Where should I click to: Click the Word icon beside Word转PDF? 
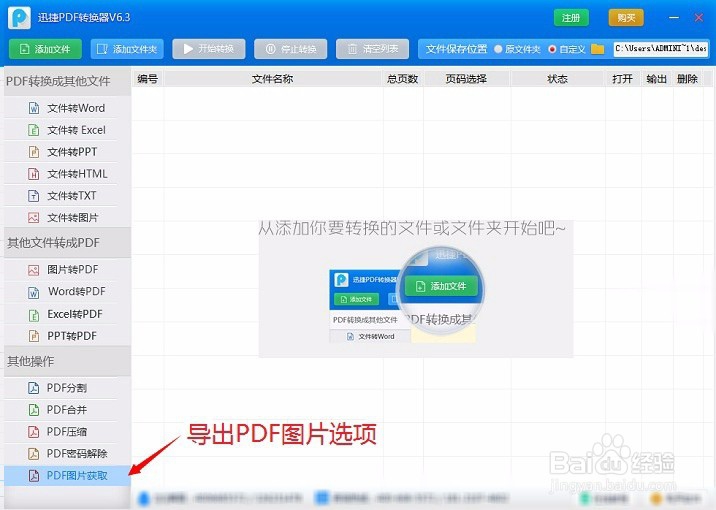pos(34,292)
